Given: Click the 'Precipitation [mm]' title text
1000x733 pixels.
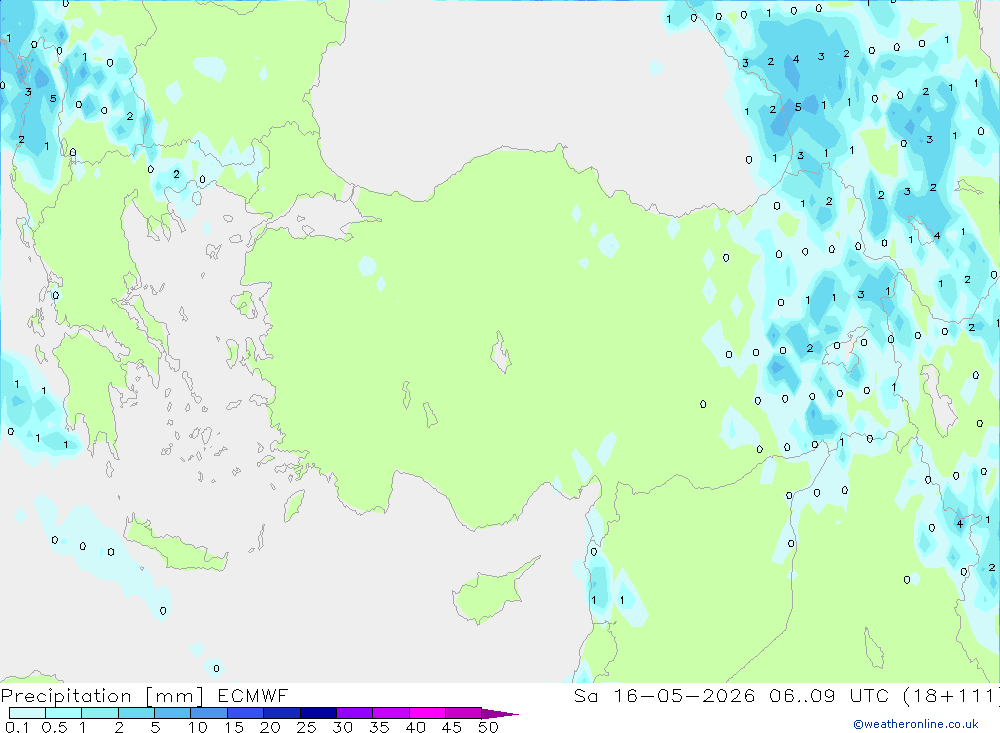Looking at the screenshot, I should pyautogui.click(x=102, y=696).
